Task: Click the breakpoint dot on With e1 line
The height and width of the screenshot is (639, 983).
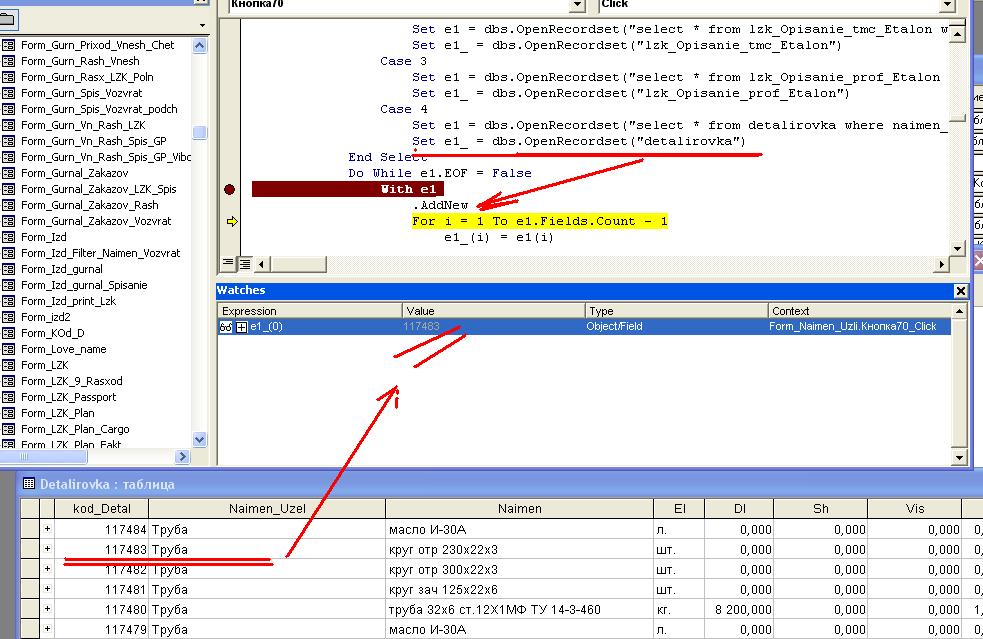Action: pos(229,189)
